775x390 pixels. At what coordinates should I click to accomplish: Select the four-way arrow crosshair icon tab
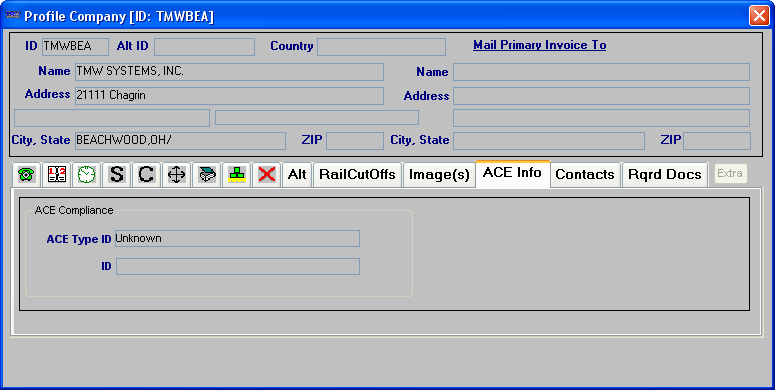[176, 174]
